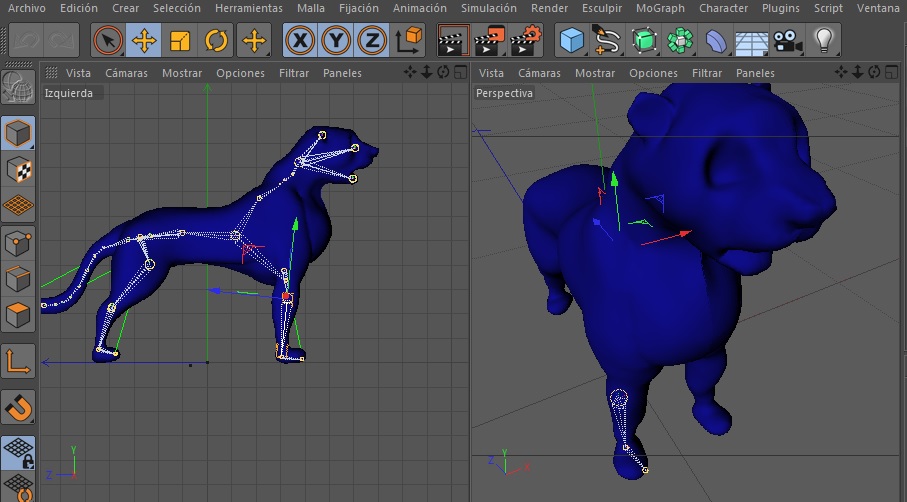Open the render settings icon
This screenshot has height=502, width=907.
525,41
